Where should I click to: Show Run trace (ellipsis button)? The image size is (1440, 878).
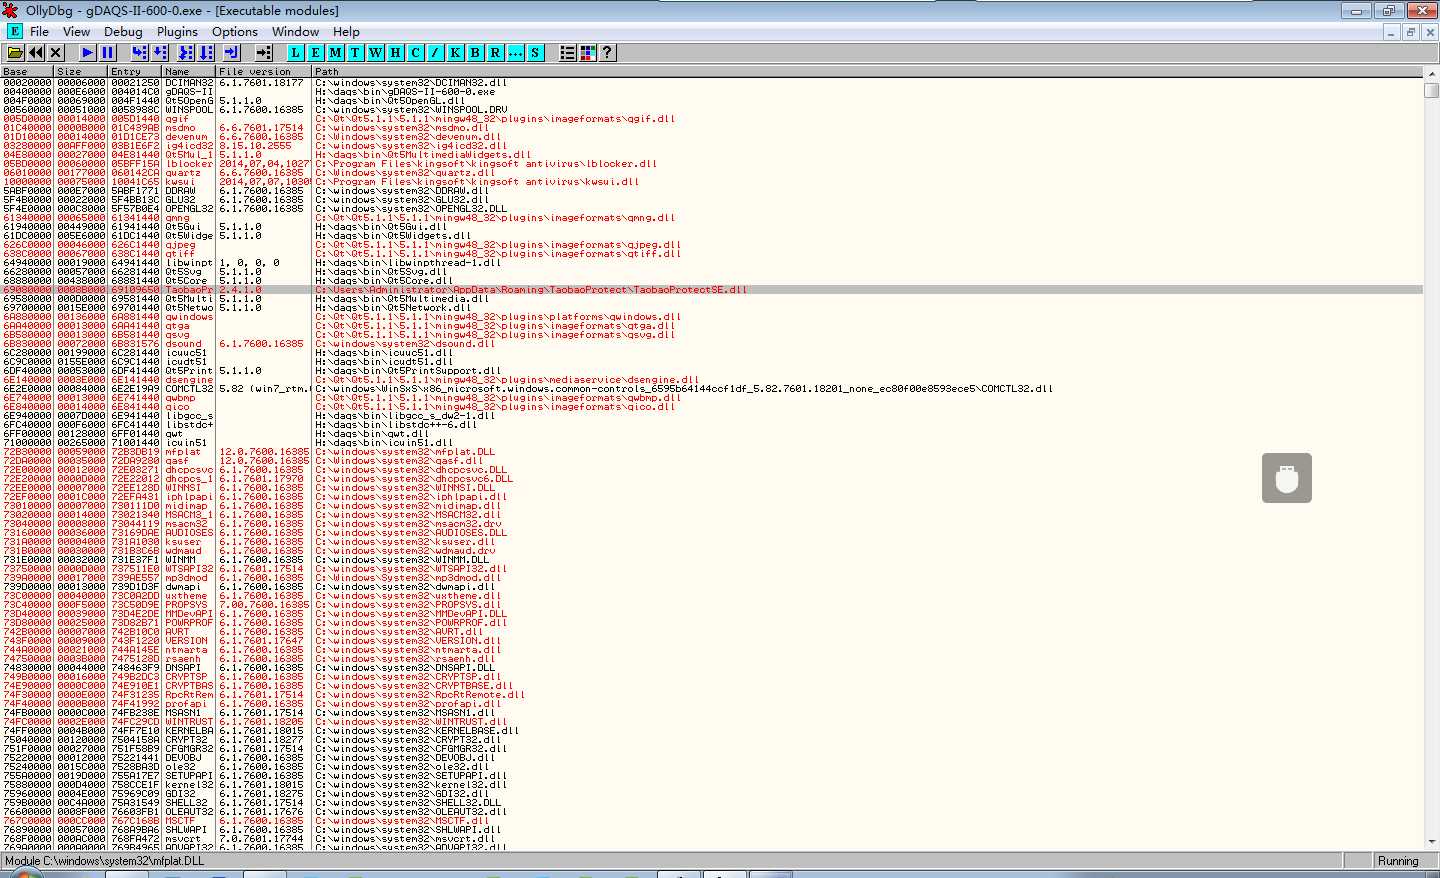[x=515, y=52]
